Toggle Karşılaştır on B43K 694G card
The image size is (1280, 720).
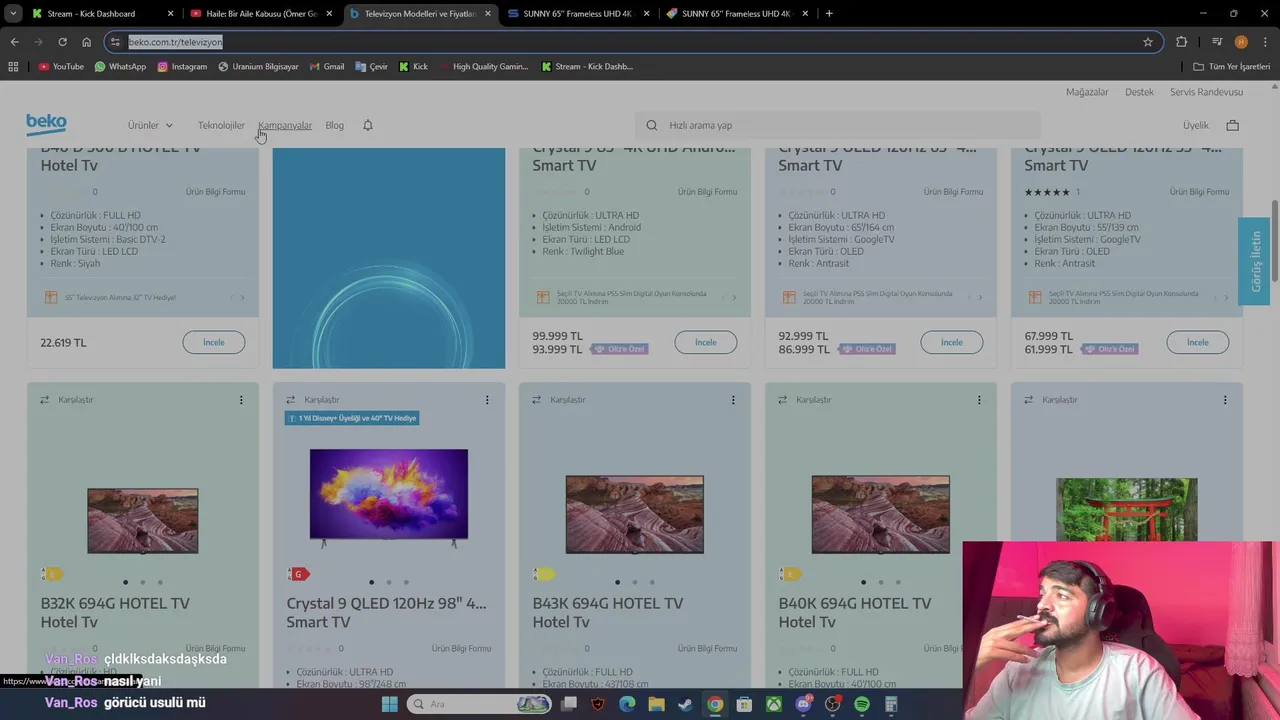click(x=558, y=400)
